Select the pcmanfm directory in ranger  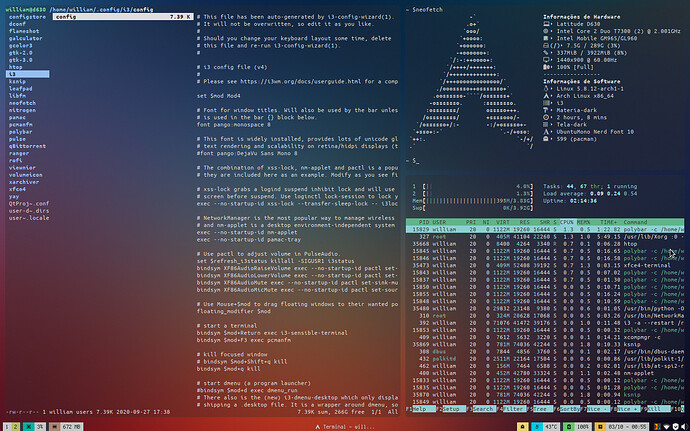(21, 125)
